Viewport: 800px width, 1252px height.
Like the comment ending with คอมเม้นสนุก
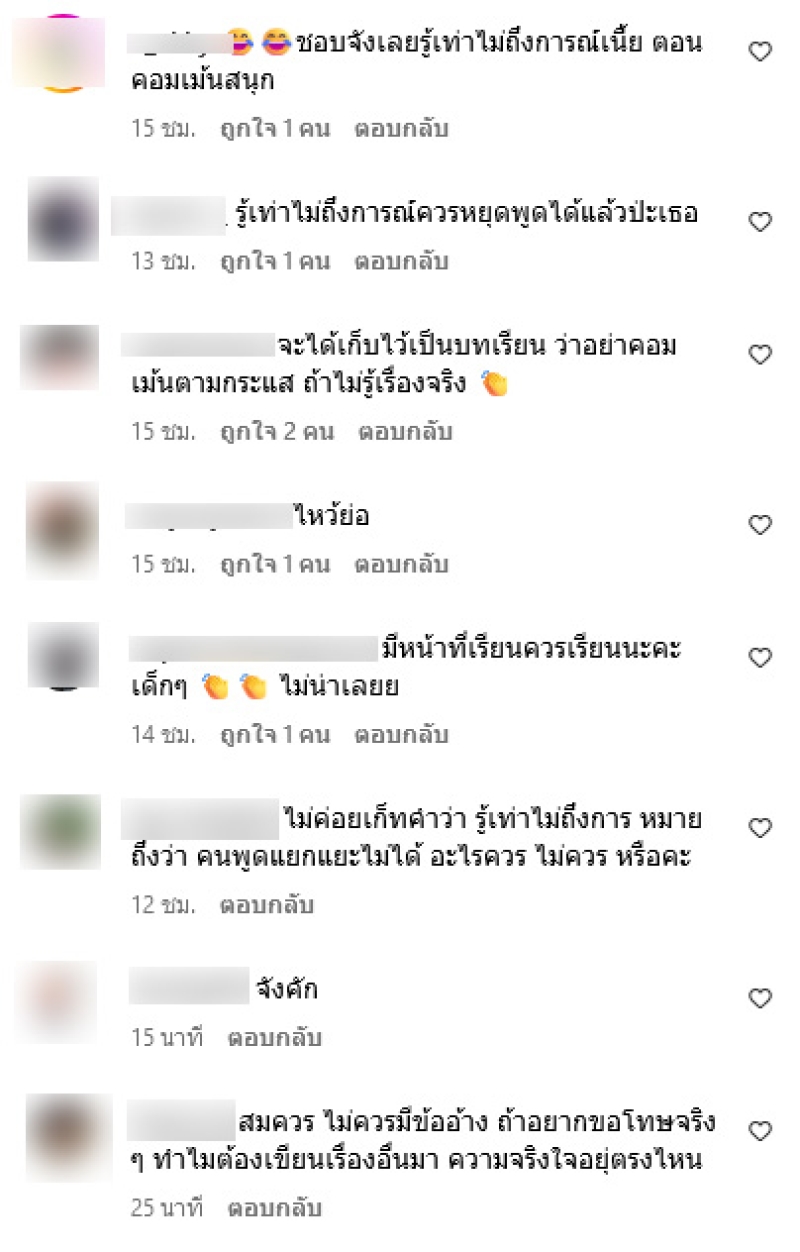[761, 52]
